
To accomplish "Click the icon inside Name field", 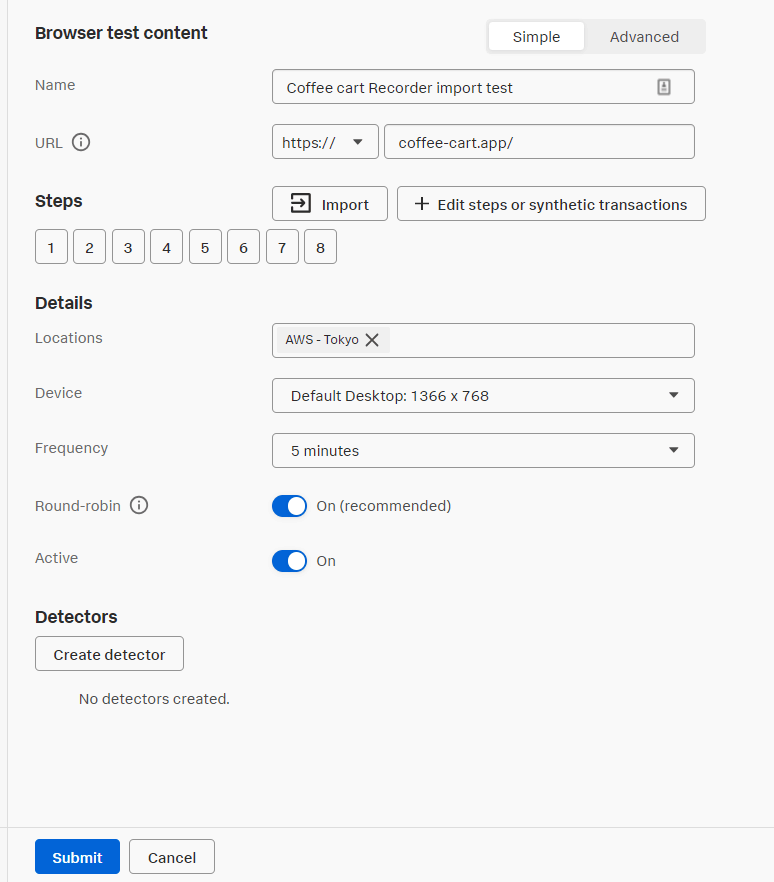I will click(x=664, y=87).
